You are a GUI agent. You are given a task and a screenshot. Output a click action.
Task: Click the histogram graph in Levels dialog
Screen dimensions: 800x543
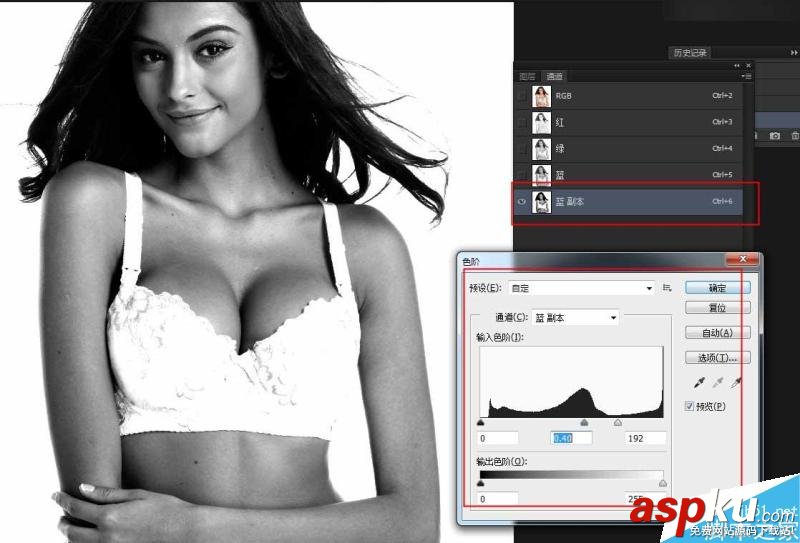pos(571,382)
